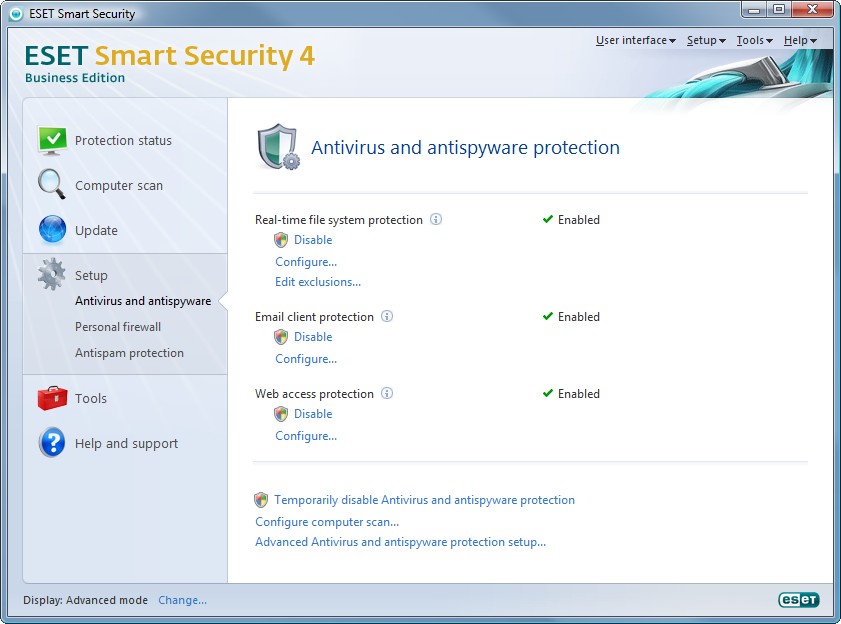Temporarily disable Antivirus and antispyware protection
This screenshot has width=841, height=624.
424,500
